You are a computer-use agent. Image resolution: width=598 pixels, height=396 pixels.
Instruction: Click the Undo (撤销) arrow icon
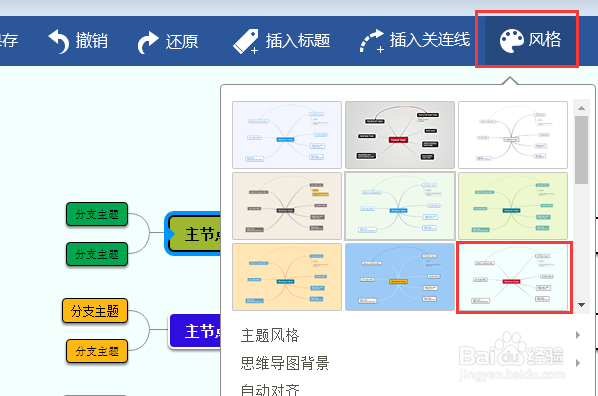[58, 41]
